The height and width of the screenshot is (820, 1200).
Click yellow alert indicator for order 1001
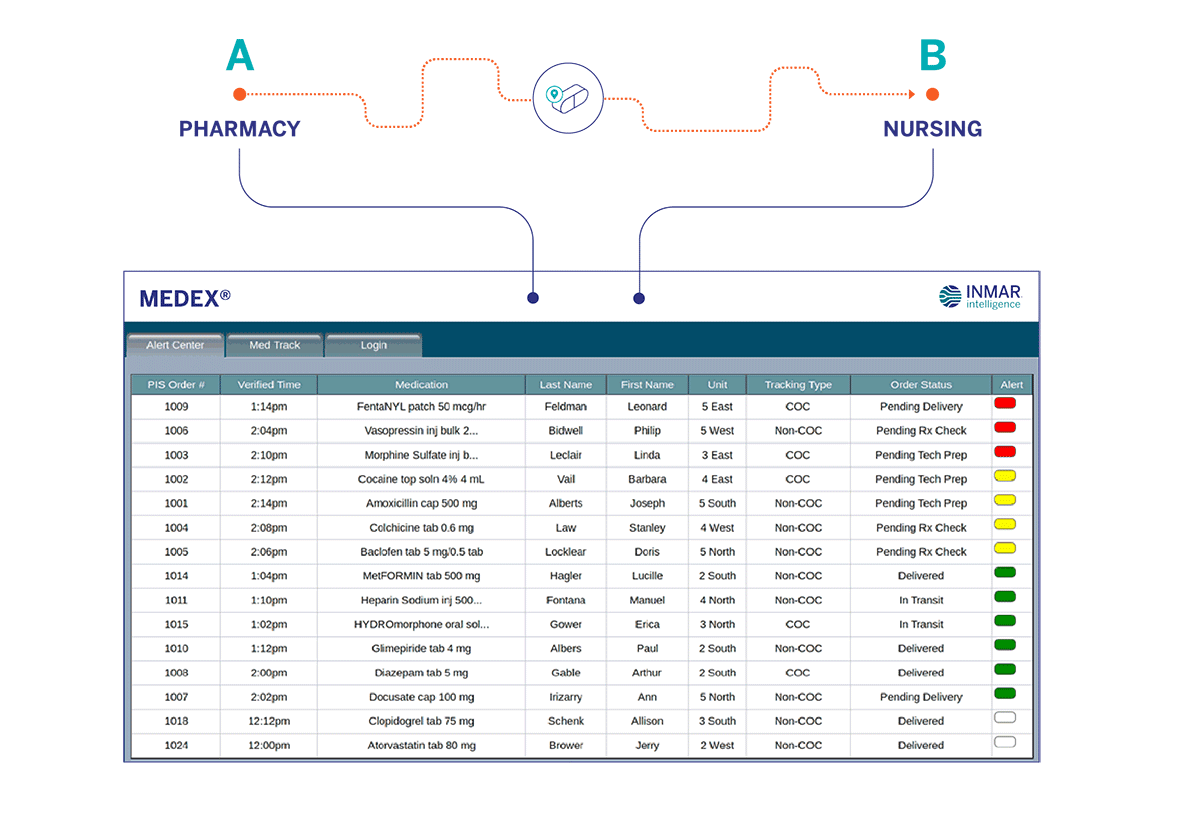1005,500
